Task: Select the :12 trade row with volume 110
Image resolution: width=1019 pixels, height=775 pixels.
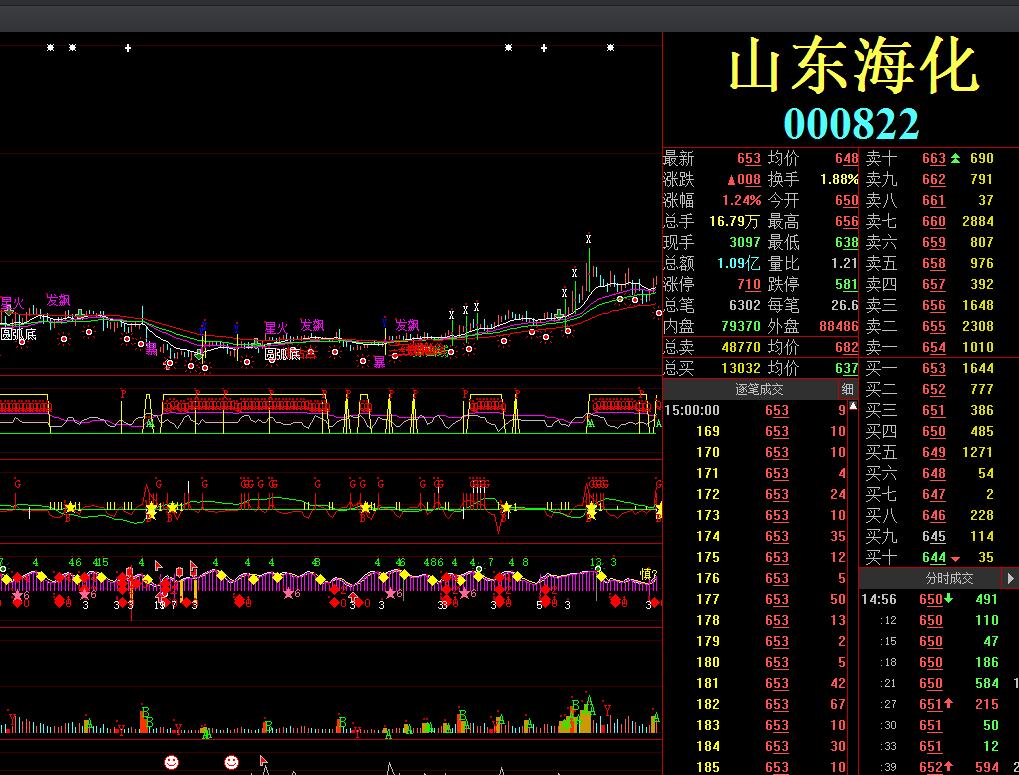Action: point(938,620)
